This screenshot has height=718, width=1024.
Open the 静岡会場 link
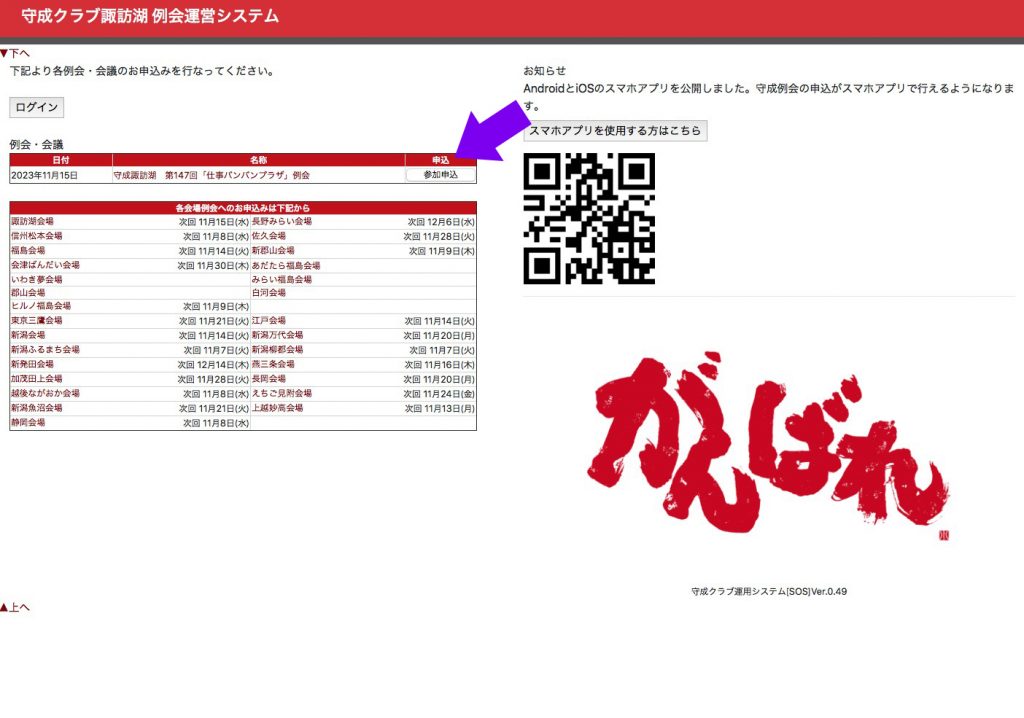[x=28, y=423]
